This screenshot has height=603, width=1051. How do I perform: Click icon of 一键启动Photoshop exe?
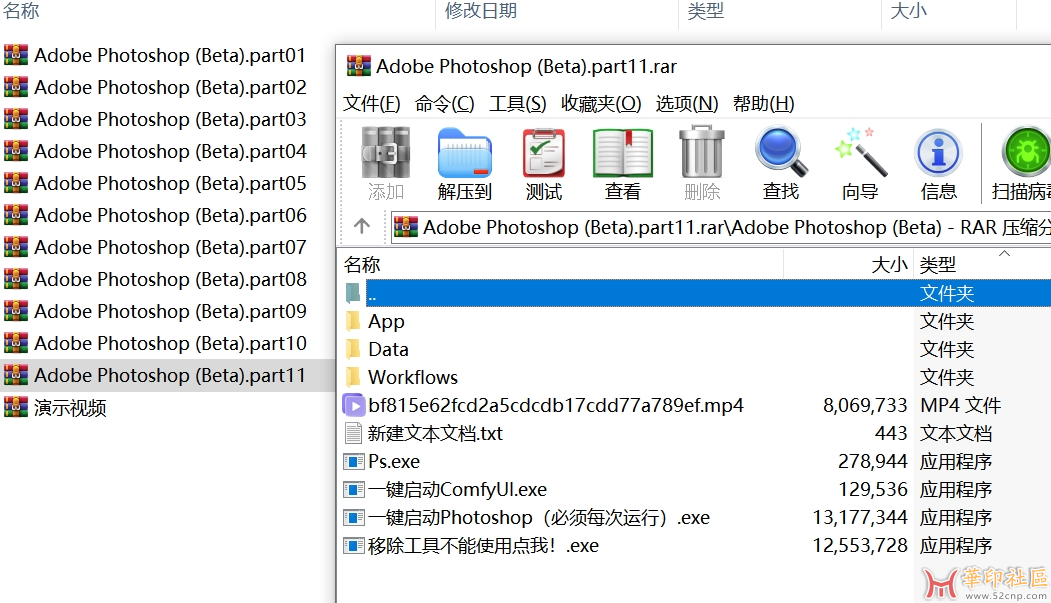353,518
